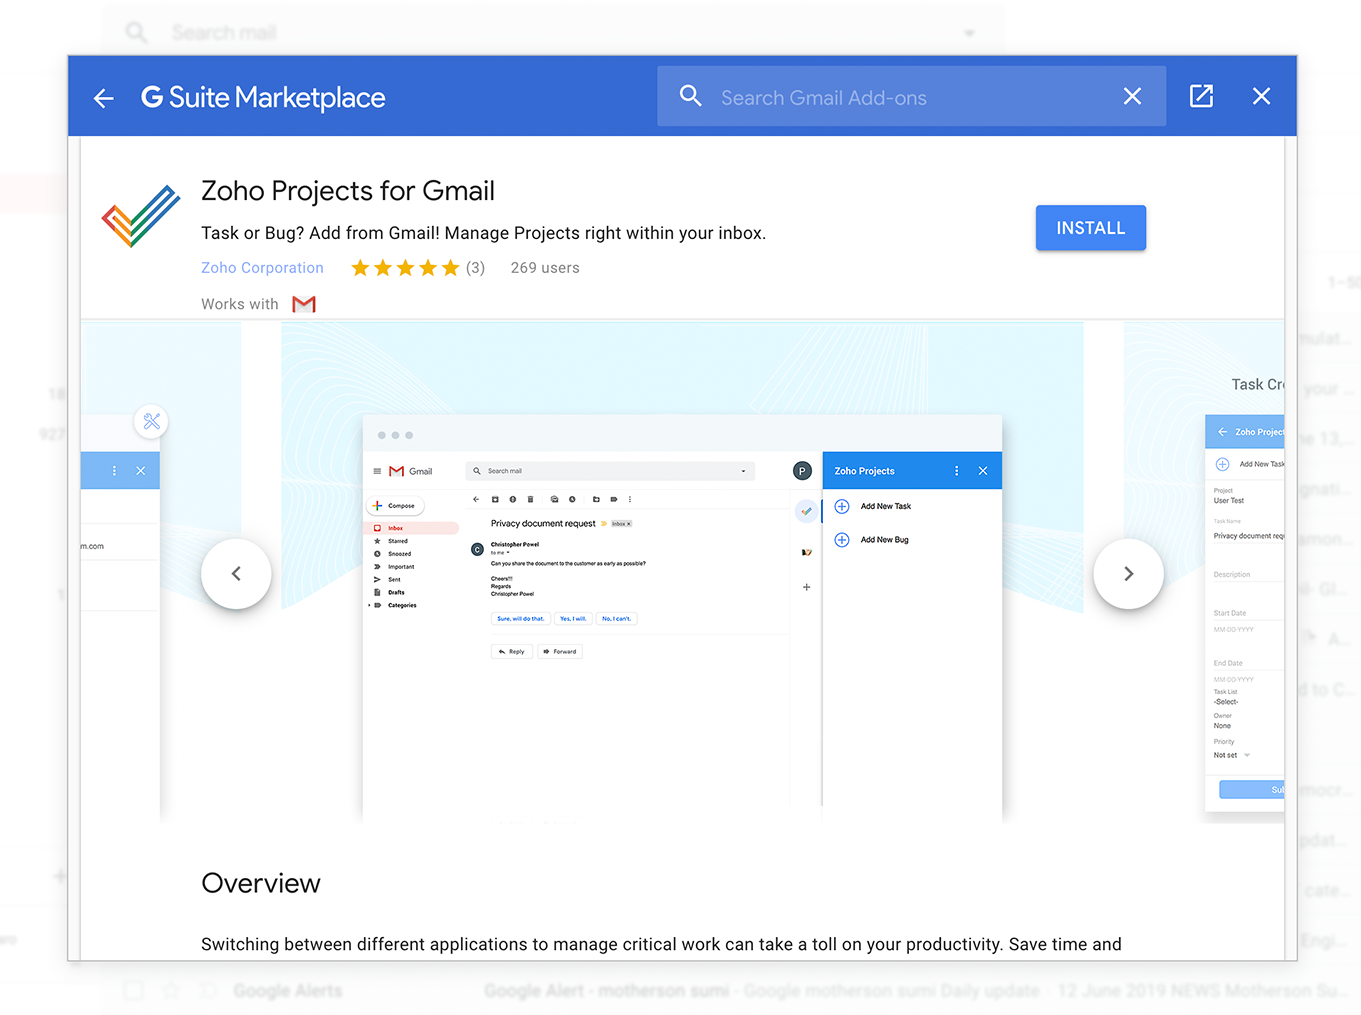1361x1015 pixels.
Task: Click the Zoho Projects checkmark logo
Action: click(138, 215)
